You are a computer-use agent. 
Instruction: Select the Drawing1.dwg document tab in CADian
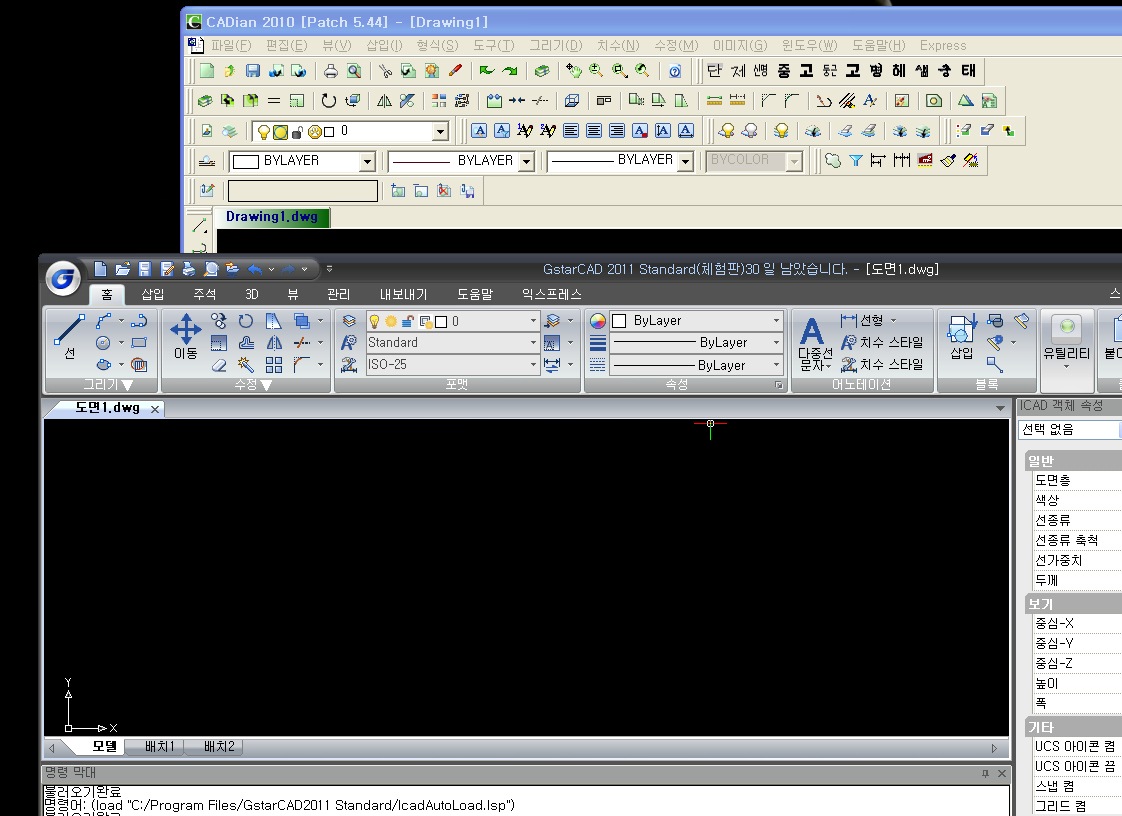(x=272, y=216)
